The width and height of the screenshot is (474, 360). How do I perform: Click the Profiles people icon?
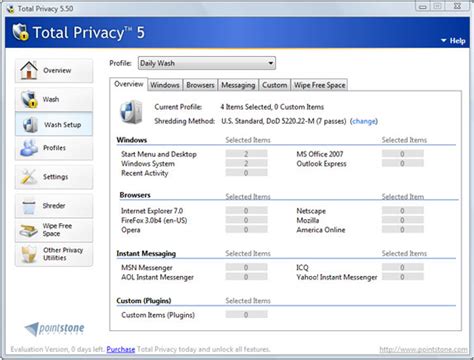pos(29,148)
